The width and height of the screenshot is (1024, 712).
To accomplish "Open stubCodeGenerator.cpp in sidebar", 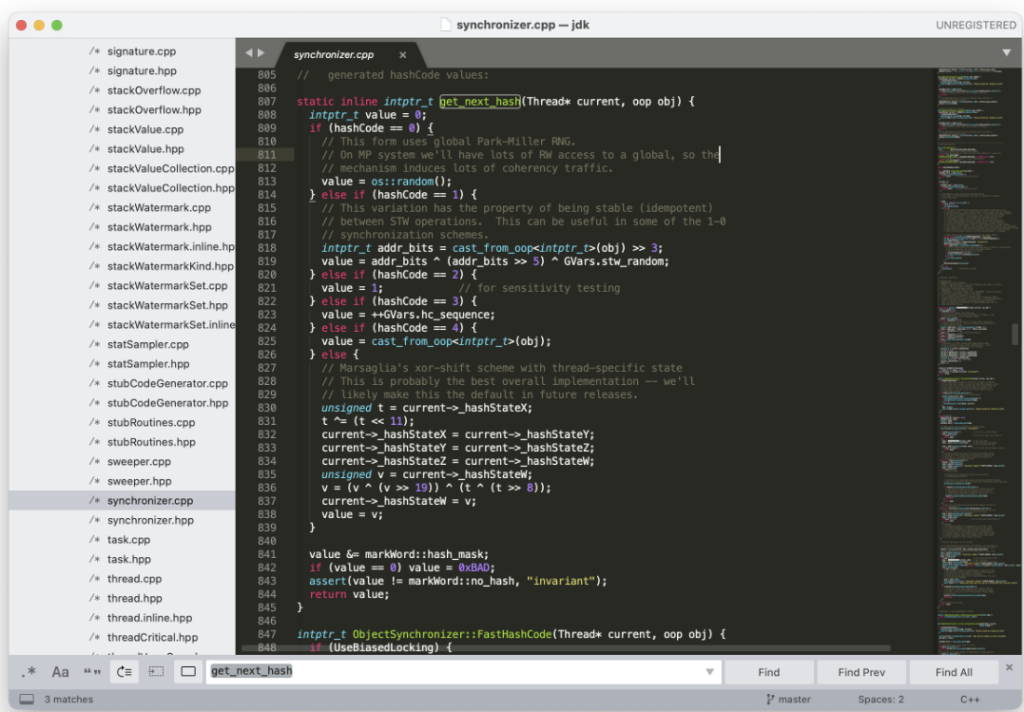I will tap(168, 383).
